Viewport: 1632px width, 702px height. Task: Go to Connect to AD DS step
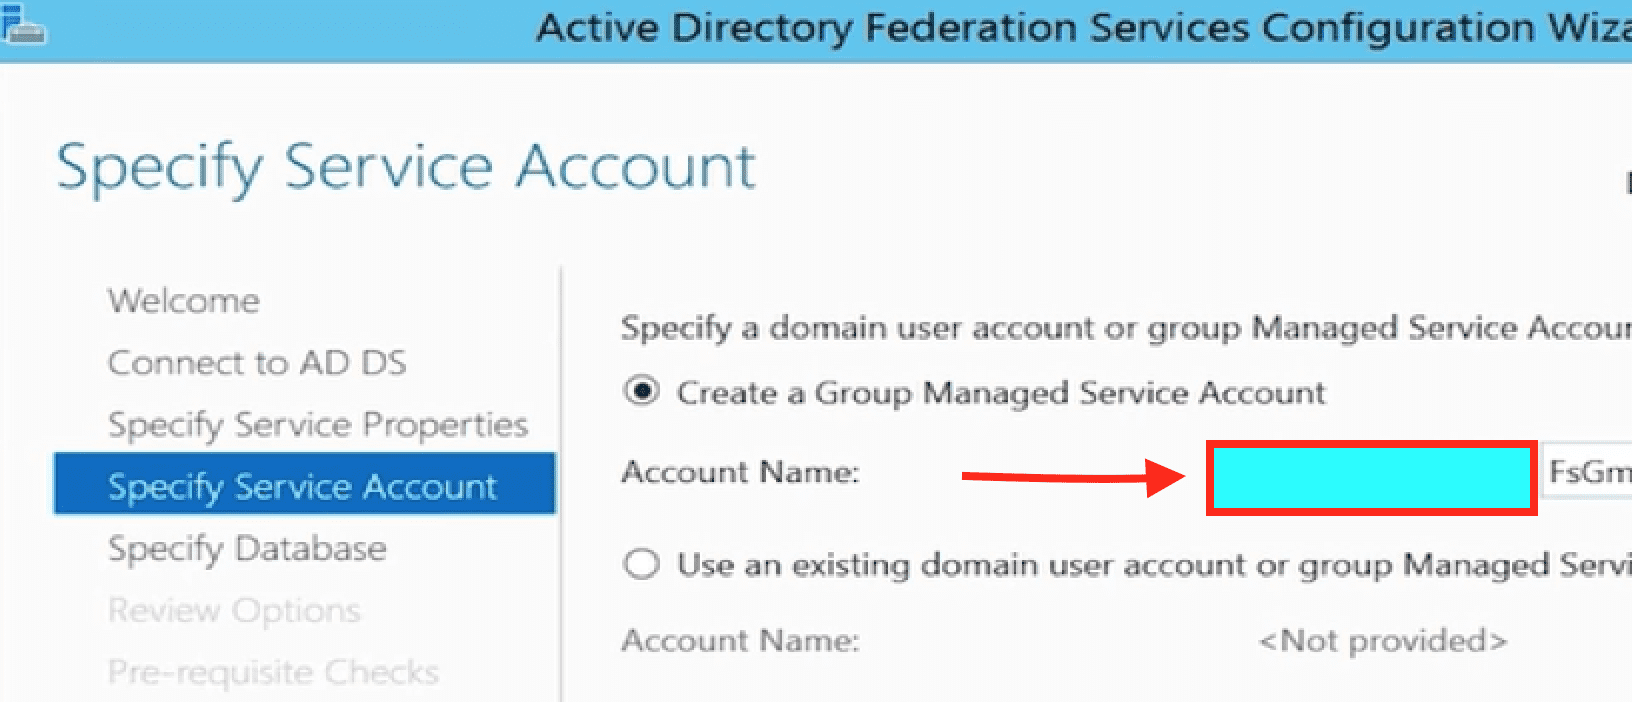pos(257,362)
